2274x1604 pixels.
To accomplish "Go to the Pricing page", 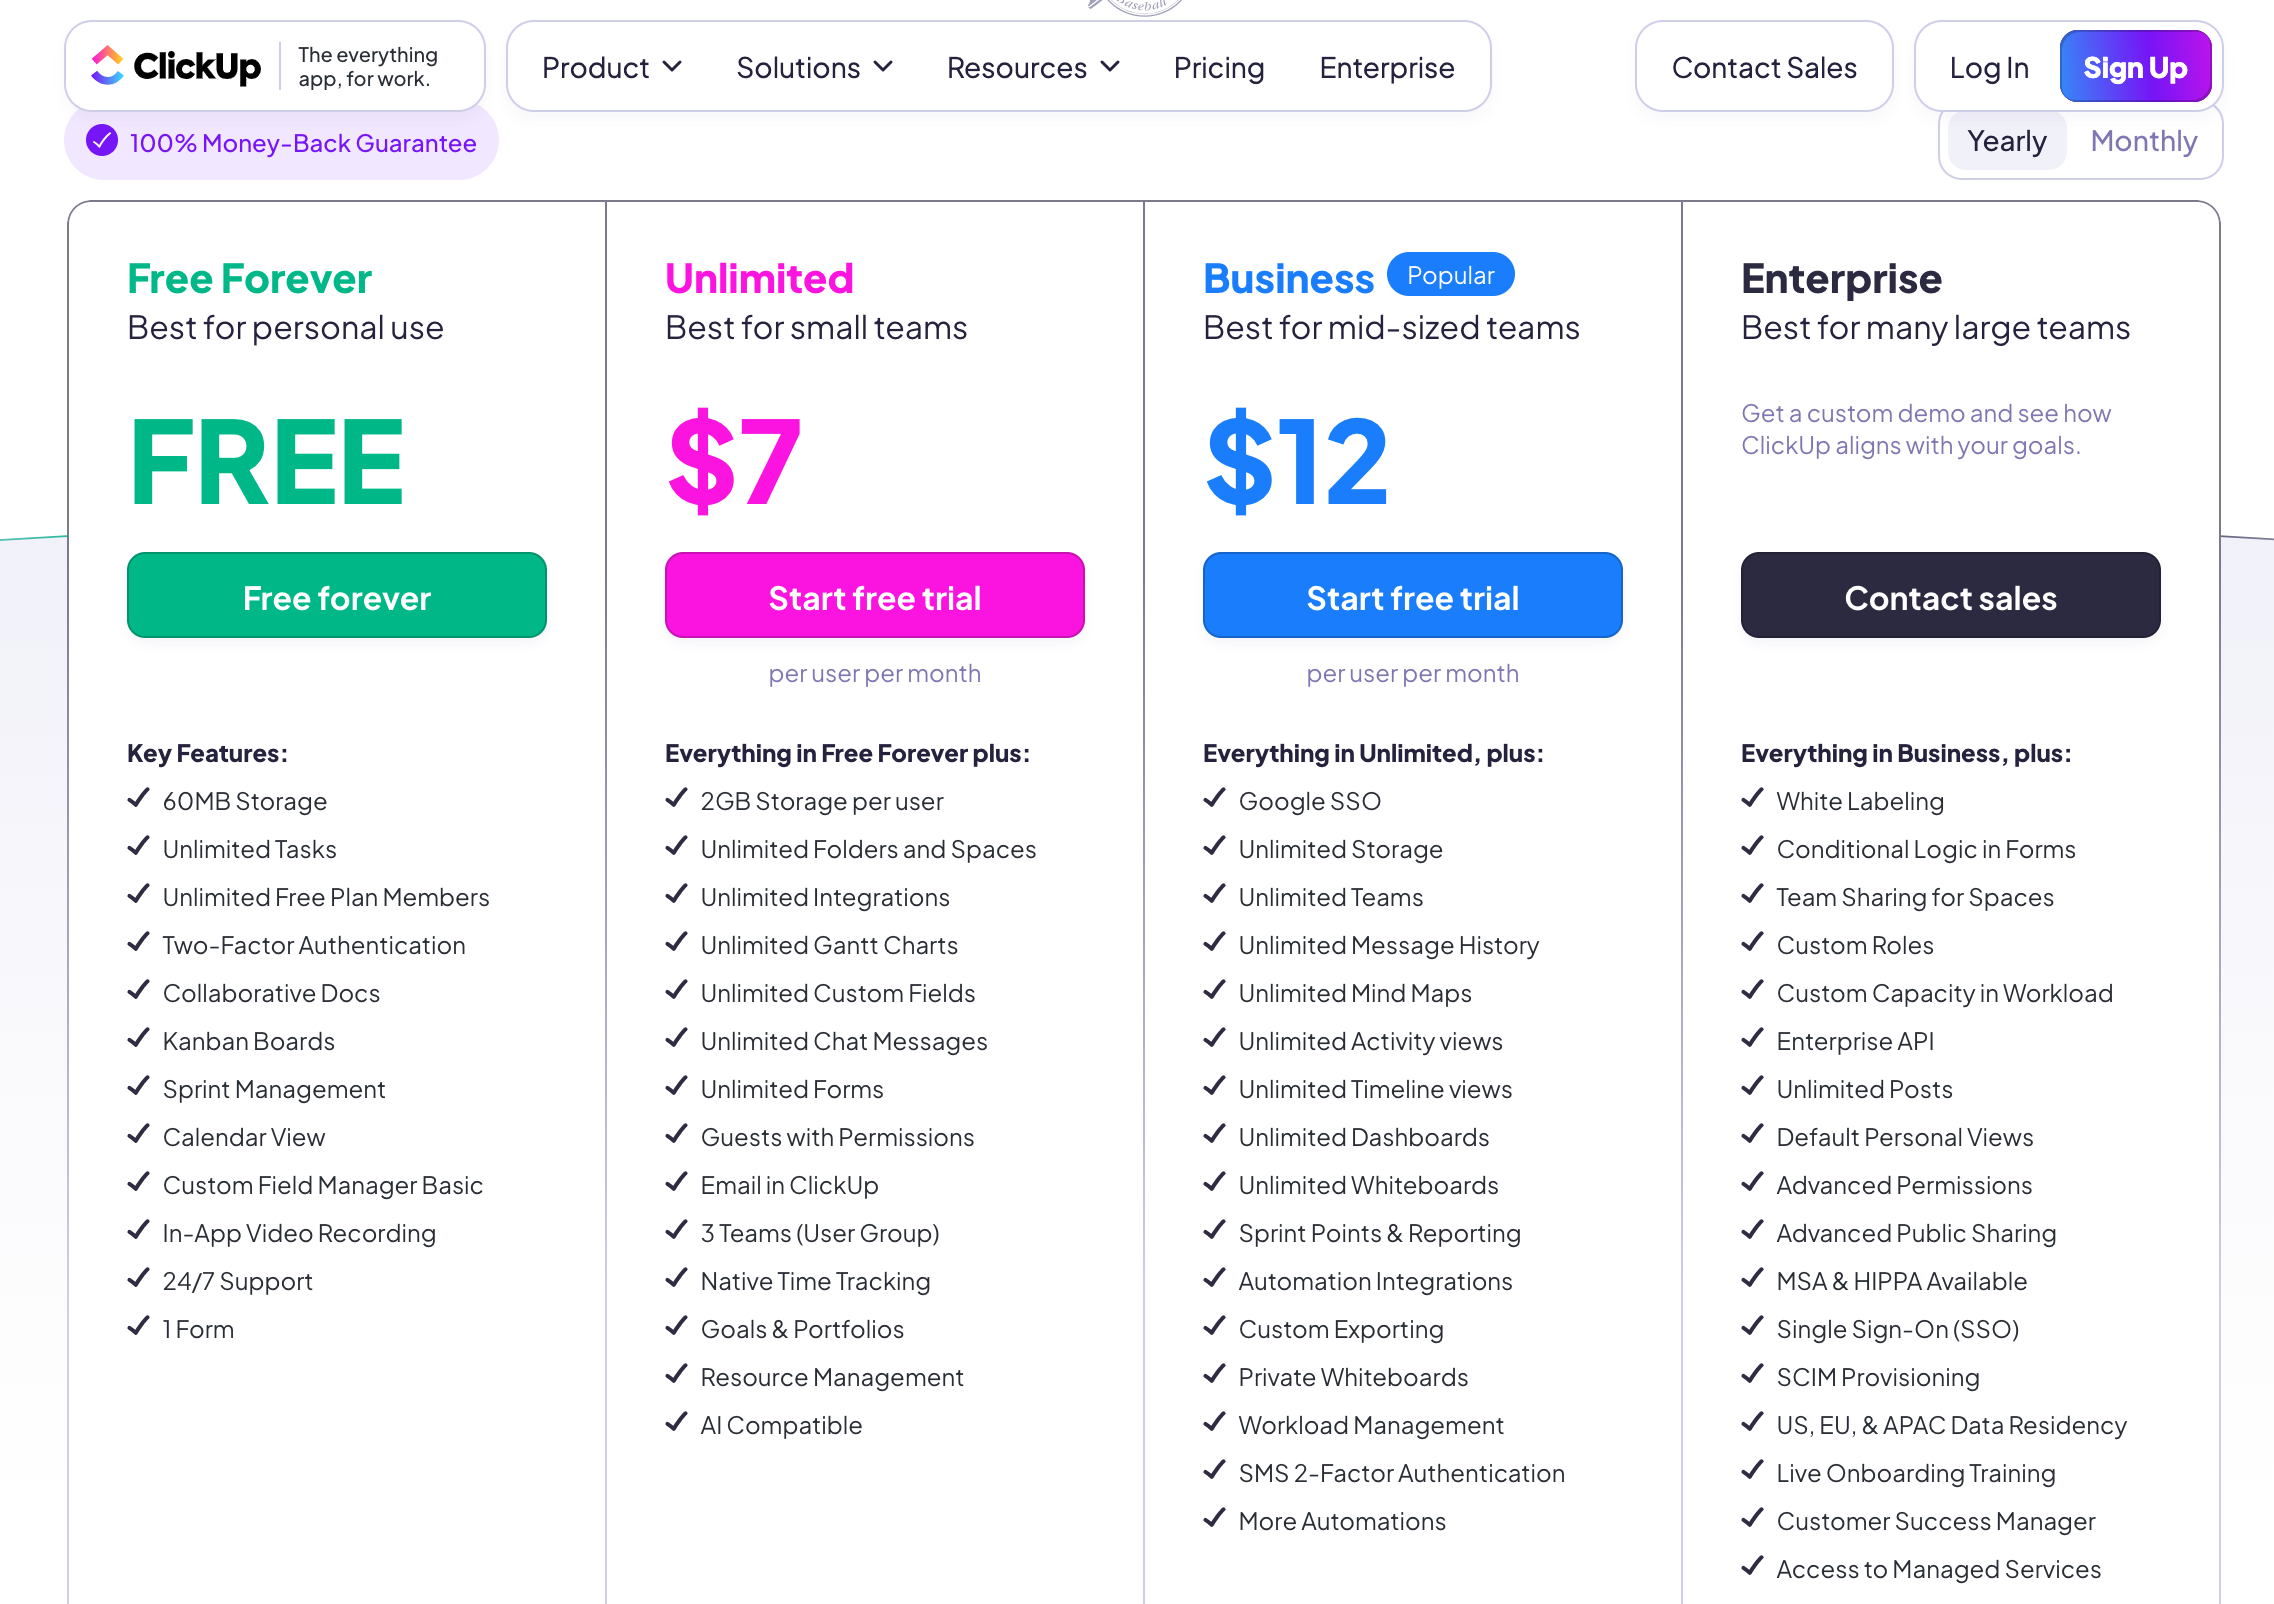I will point(1218,68).
